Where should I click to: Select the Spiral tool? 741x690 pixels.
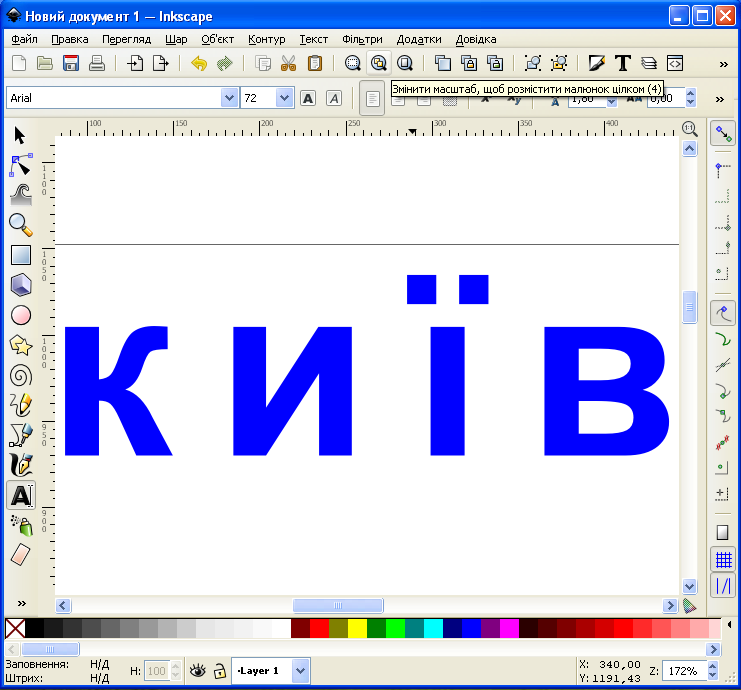(x=21, y=376)
